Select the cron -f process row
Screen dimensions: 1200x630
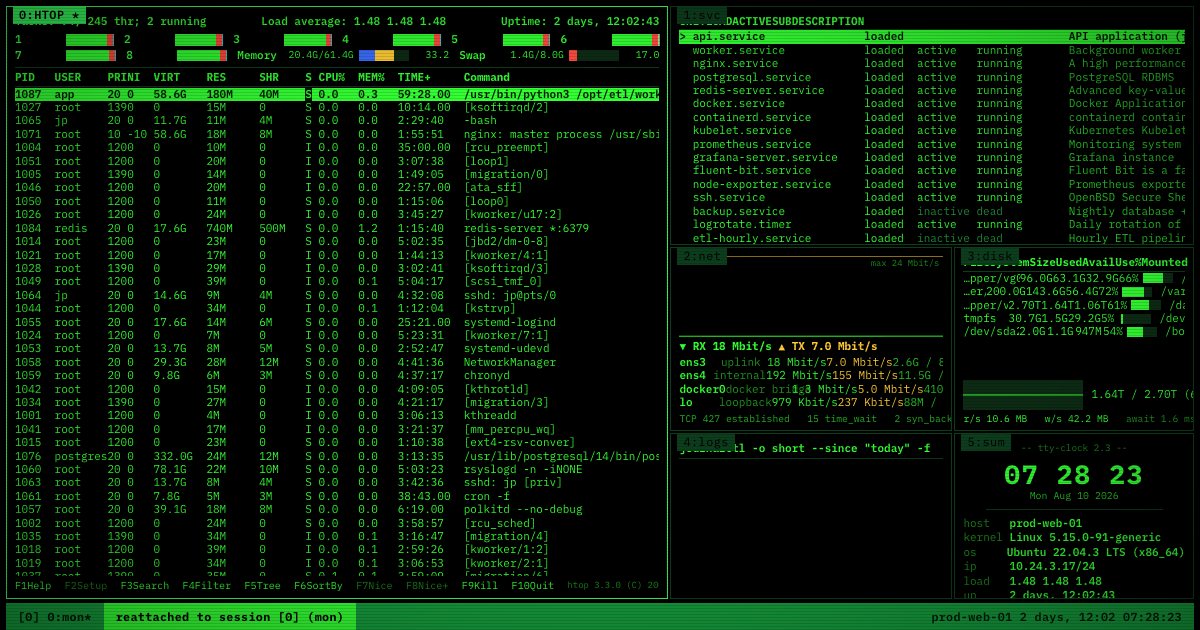pyautogui.click(x=337, y=496)
